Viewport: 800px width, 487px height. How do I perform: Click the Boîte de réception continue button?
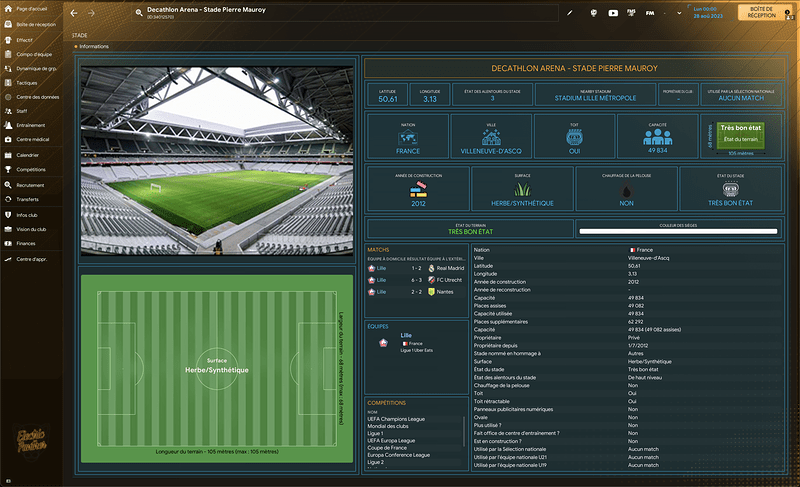click(x=762, y=12)
